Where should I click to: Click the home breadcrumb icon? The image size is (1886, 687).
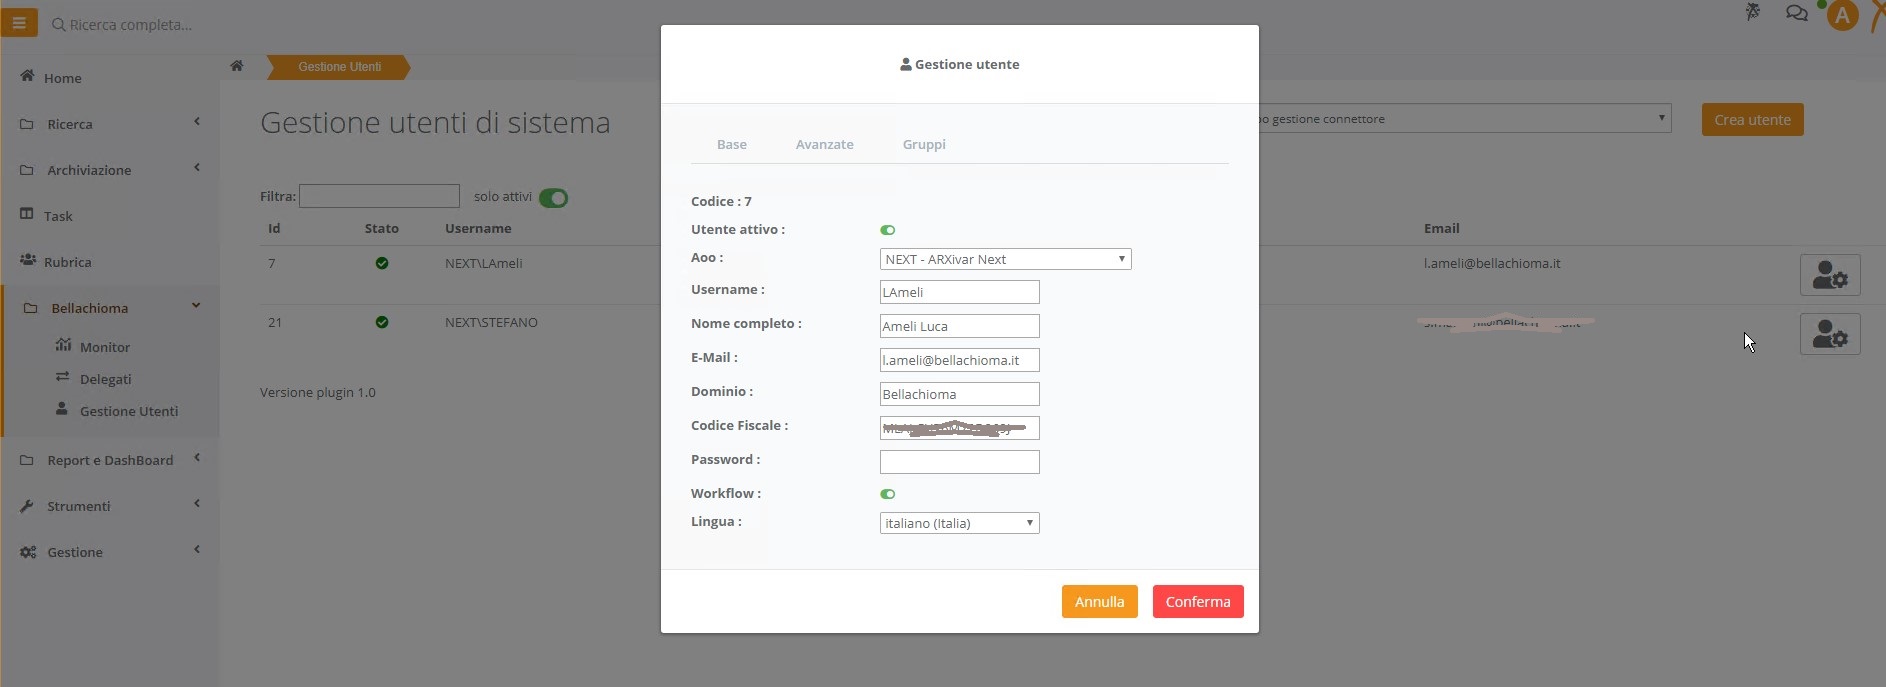(x=237, y=66)
